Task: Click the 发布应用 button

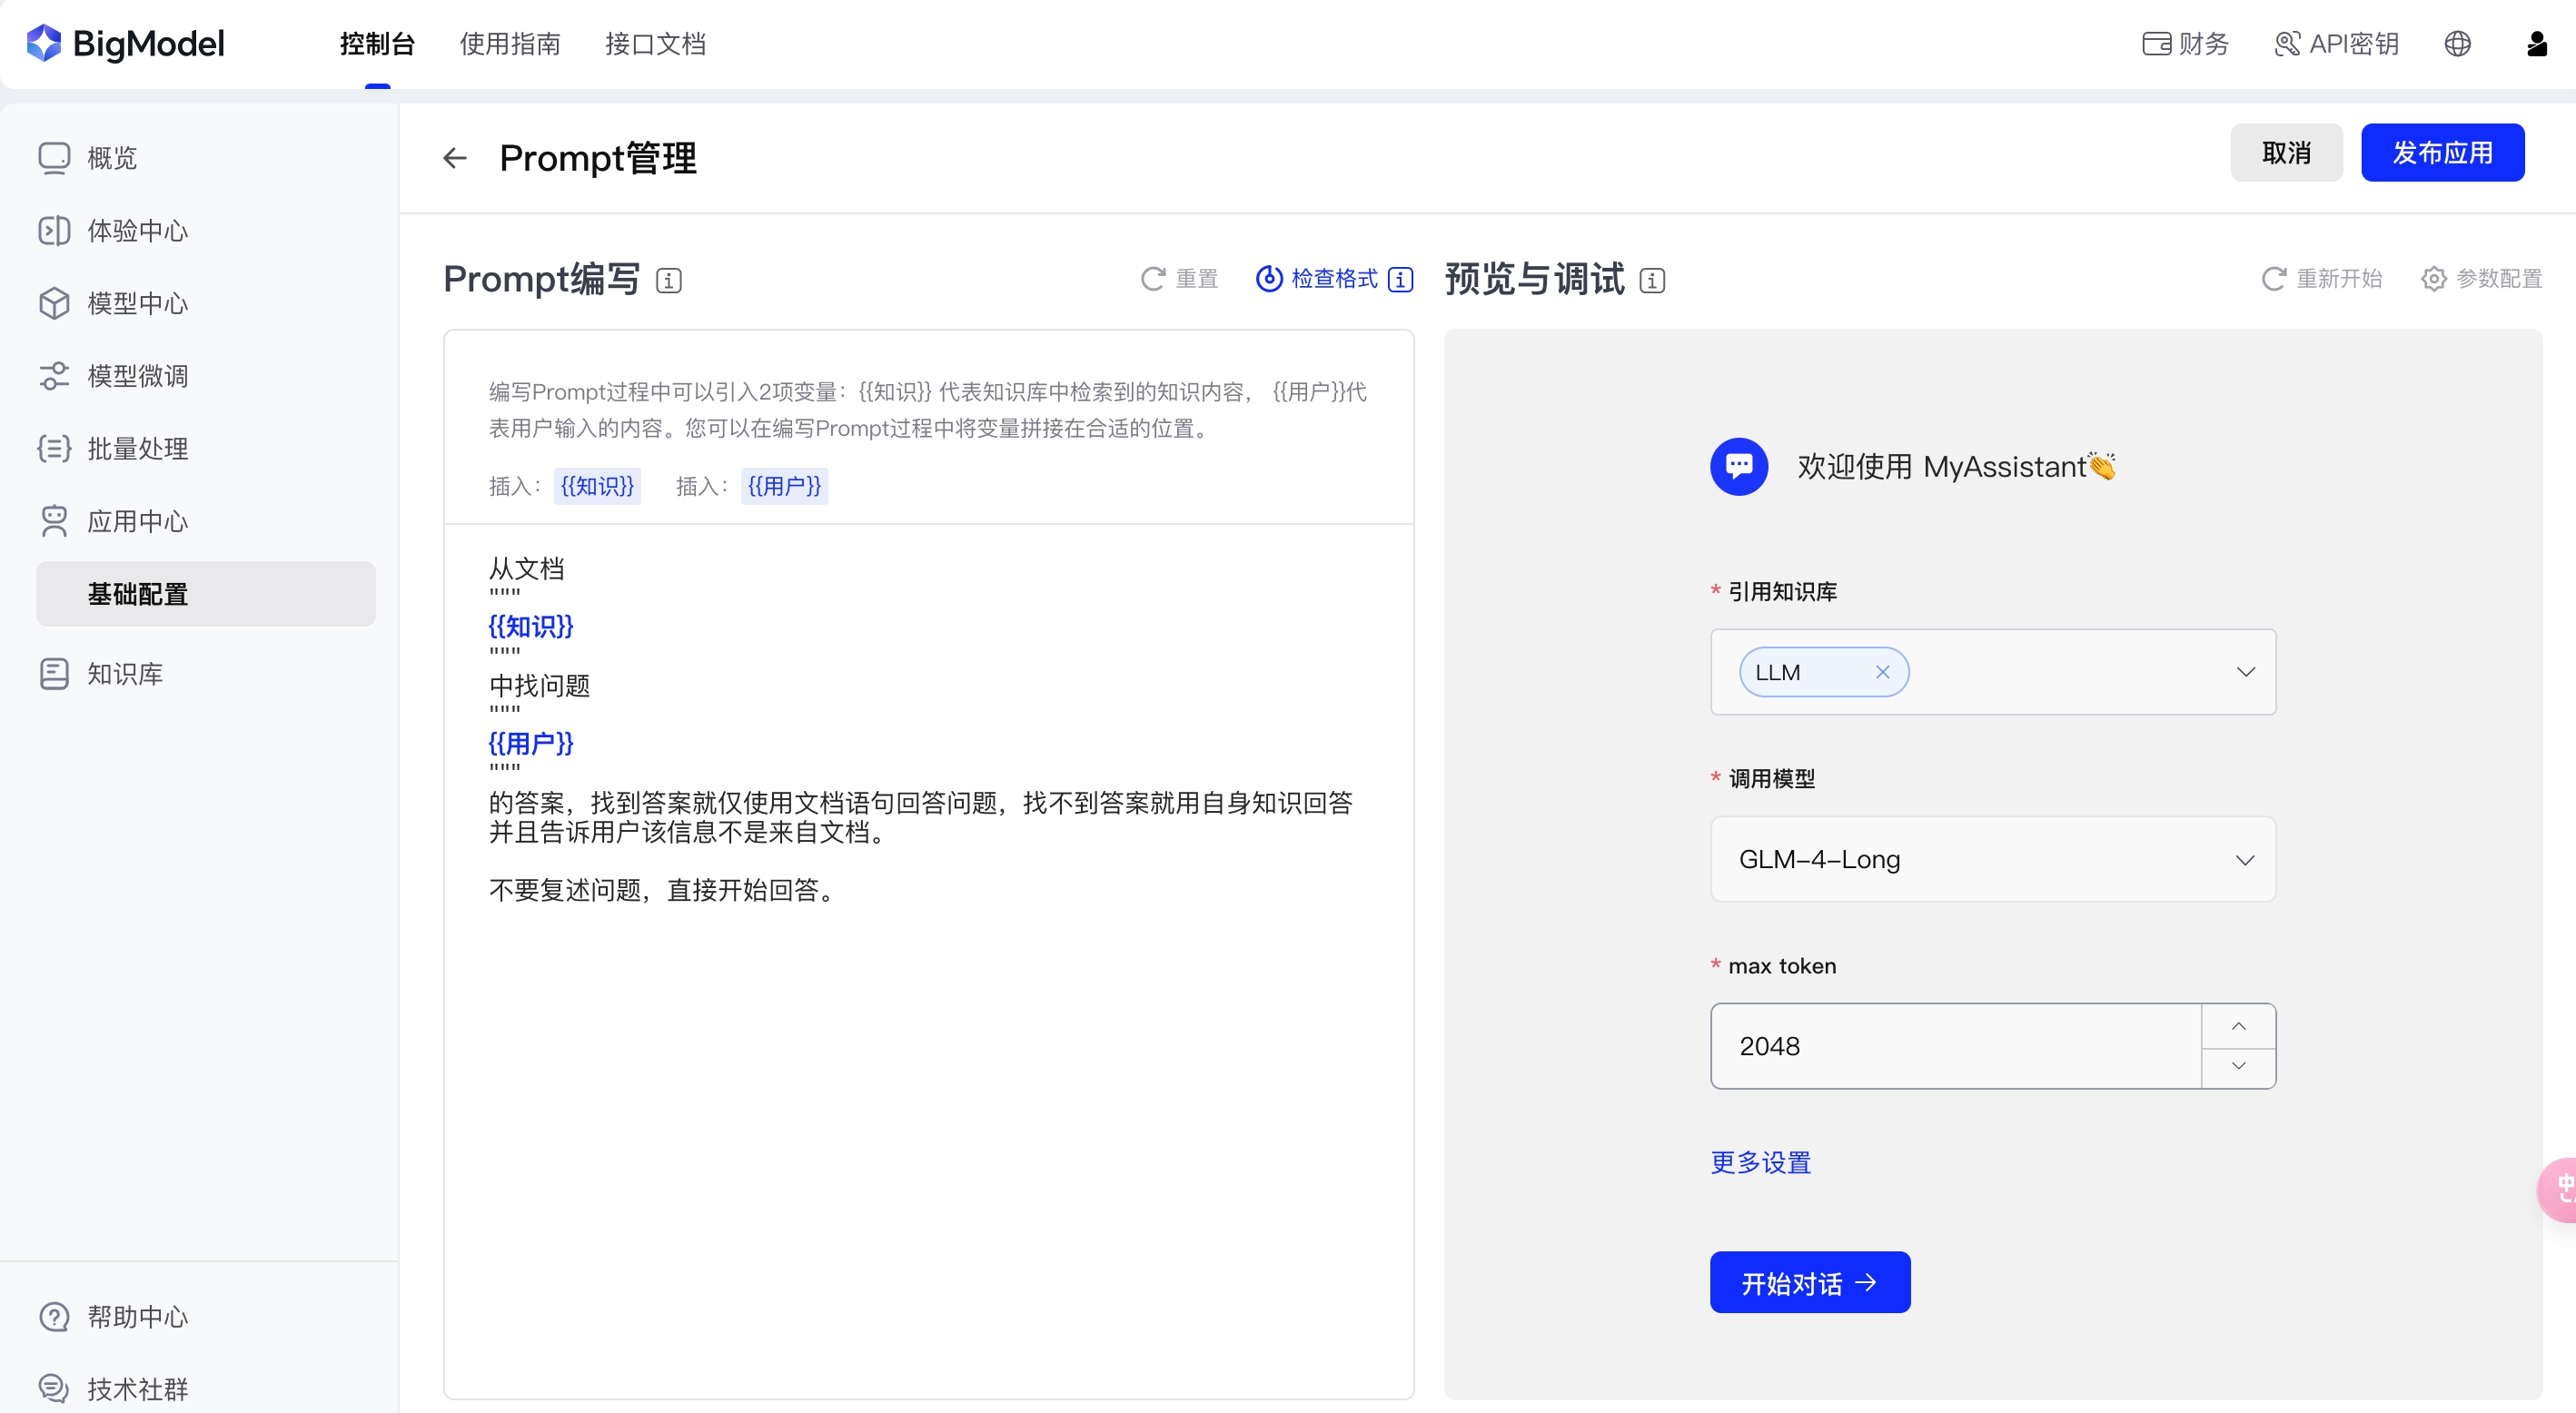Action: [2441, 153]
